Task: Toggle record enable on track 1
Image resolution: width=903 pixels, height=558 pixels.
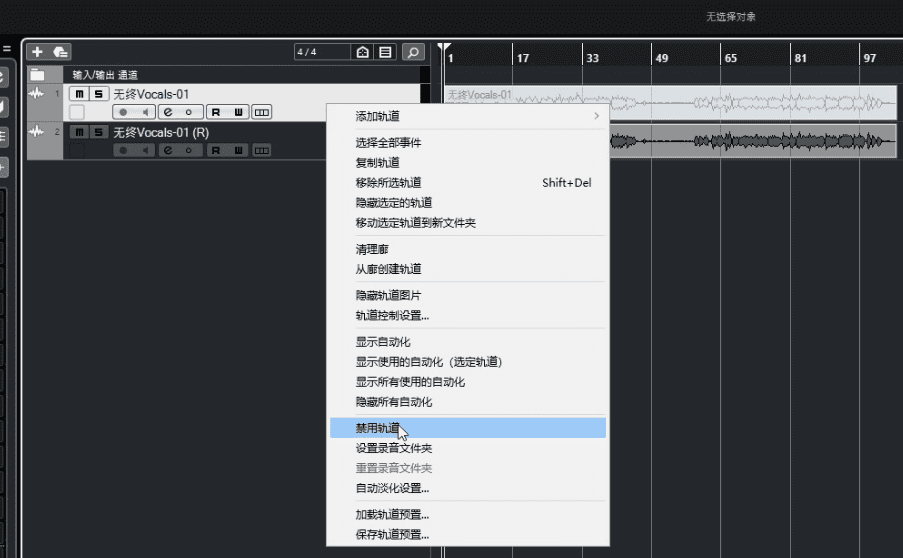Action: 124,112
